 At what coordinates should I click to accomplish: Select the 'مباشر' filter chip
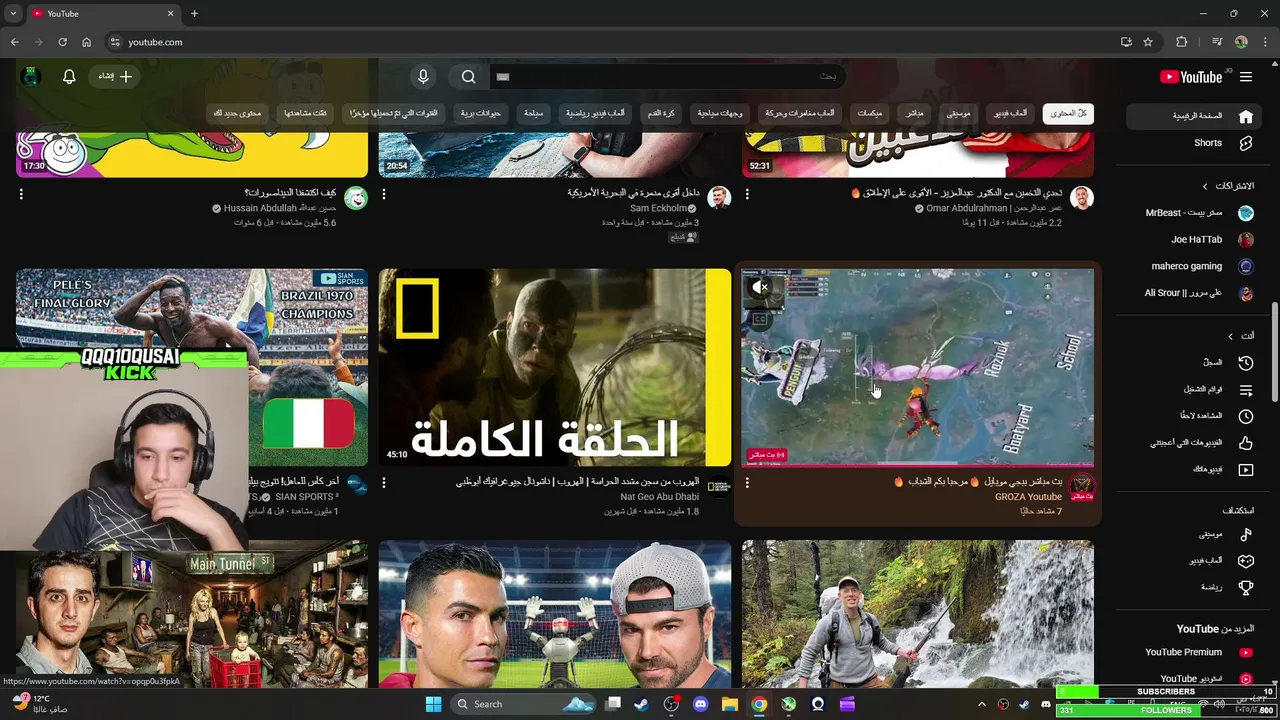pos(914,113)
